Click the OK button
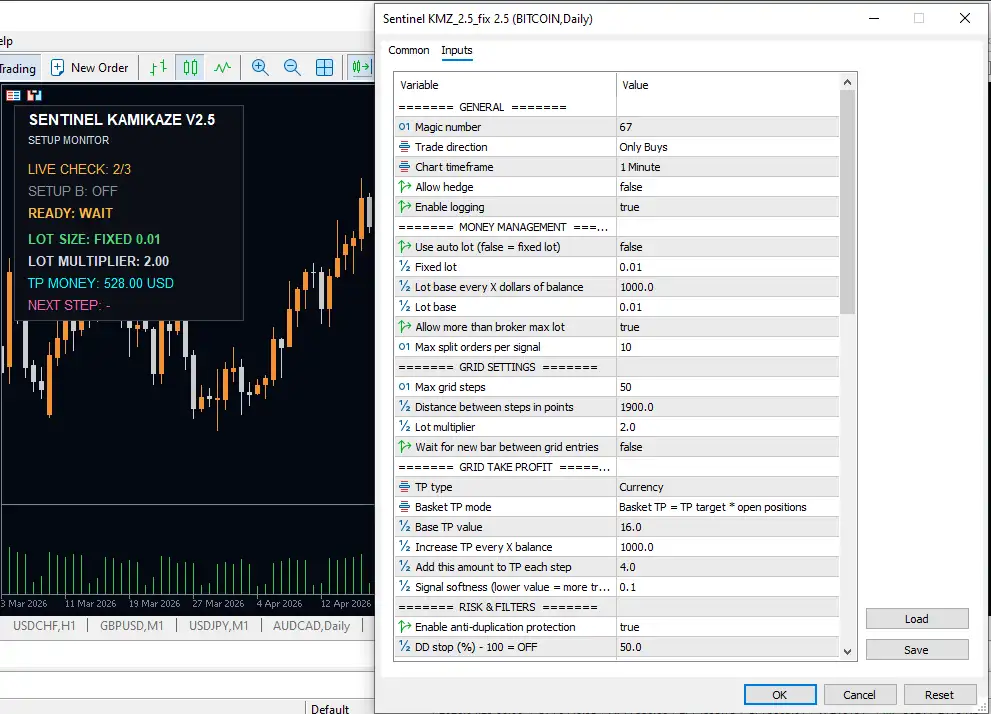Screen dimensions: 991x714 click(780, 694)
